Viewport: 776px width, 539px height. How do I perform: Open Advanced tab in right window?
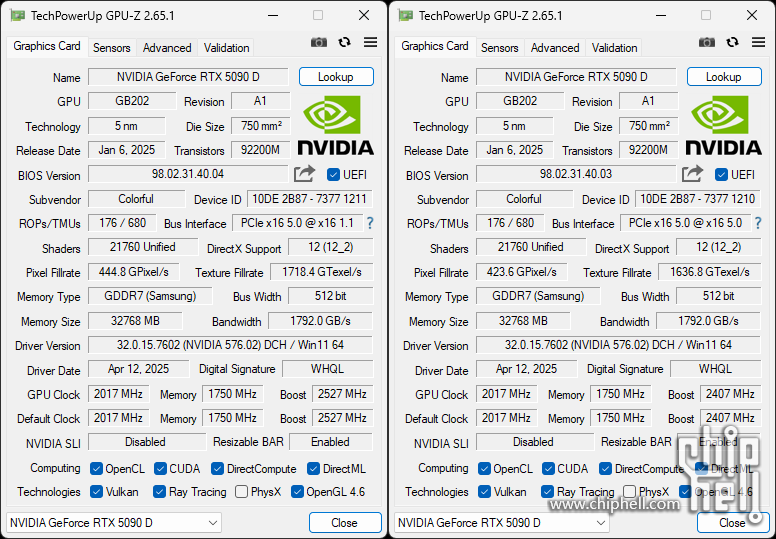[x=555, y=48]
